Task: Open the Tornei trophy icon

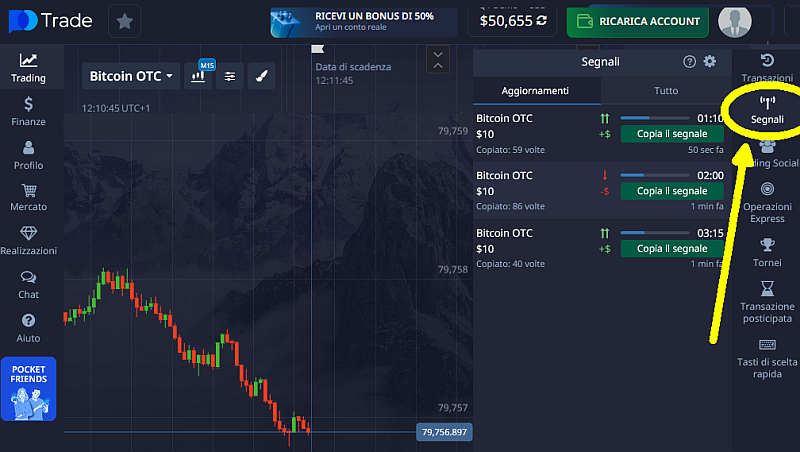Action: point(767,251)
